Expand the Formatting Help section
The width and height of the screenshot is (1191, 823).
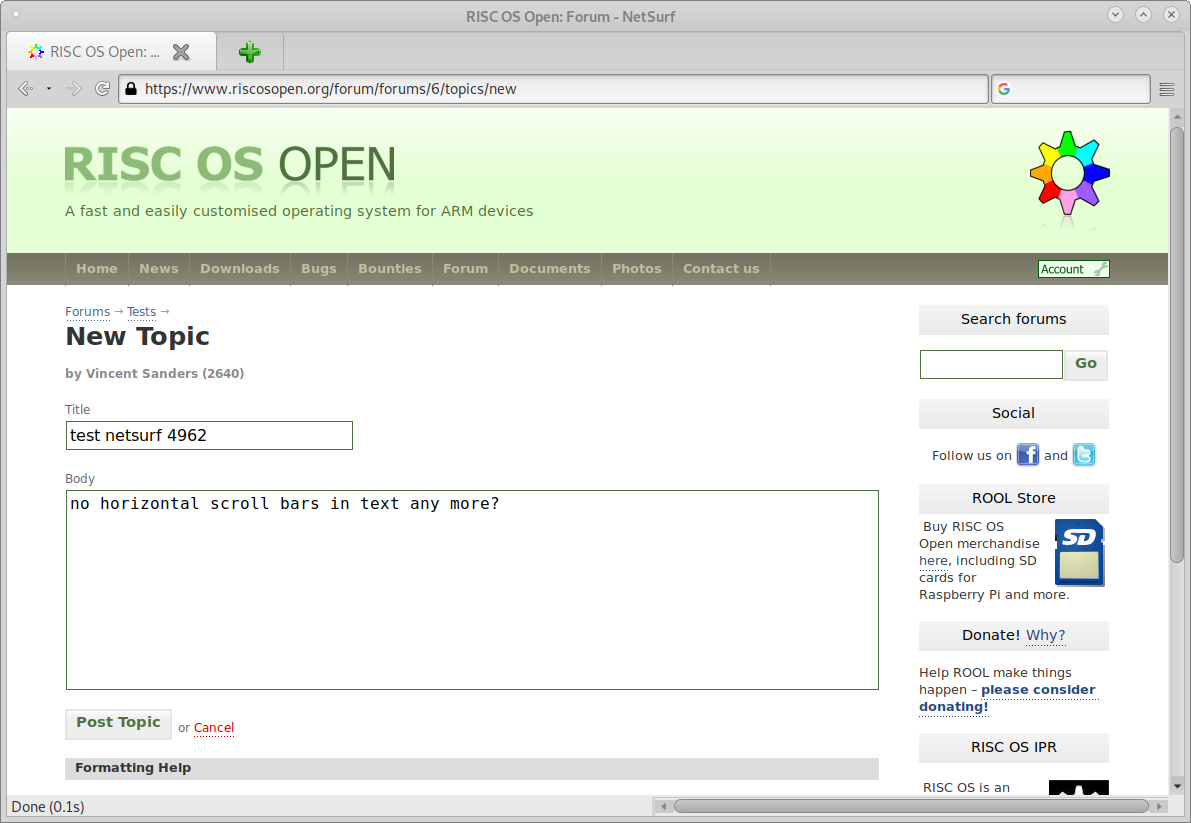click(133, 768)
